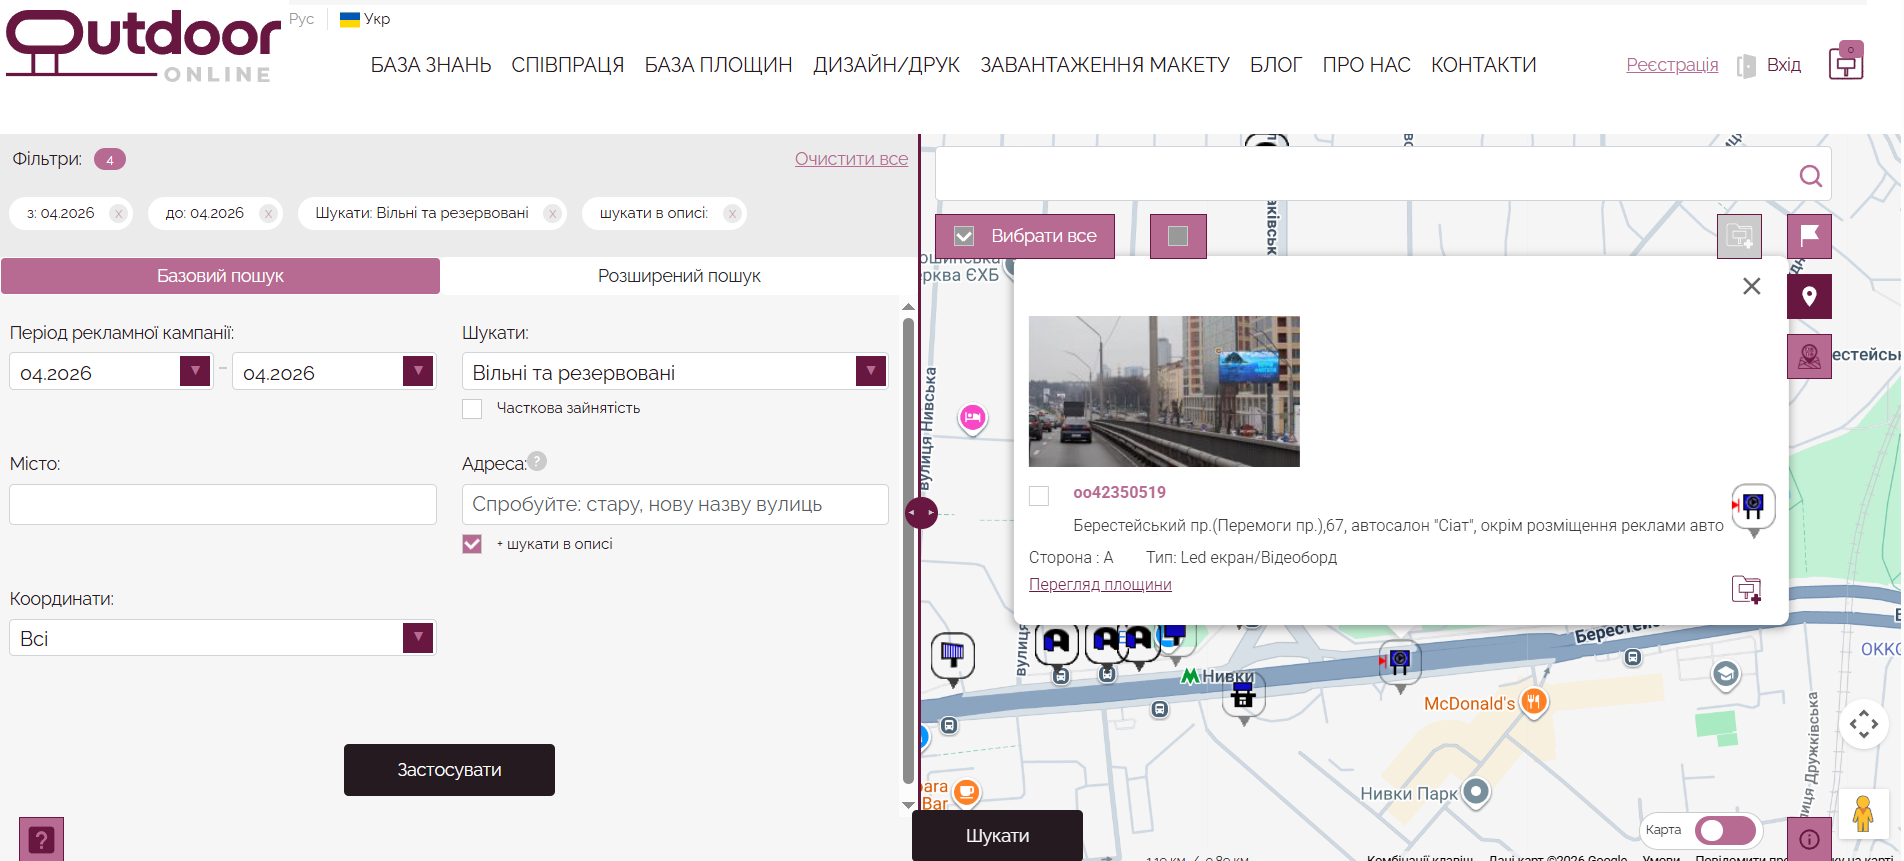Click the map search magnifier icon
The width and height of the screenshot is (1904, 861).
(1810, 176)
